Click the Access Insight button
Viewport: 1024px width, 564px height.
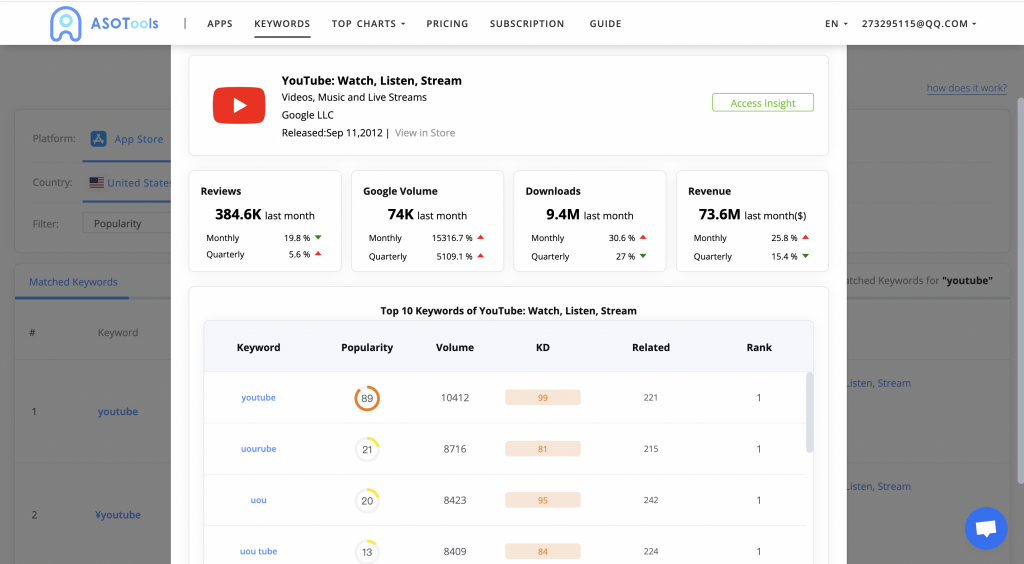pos(763,102)
